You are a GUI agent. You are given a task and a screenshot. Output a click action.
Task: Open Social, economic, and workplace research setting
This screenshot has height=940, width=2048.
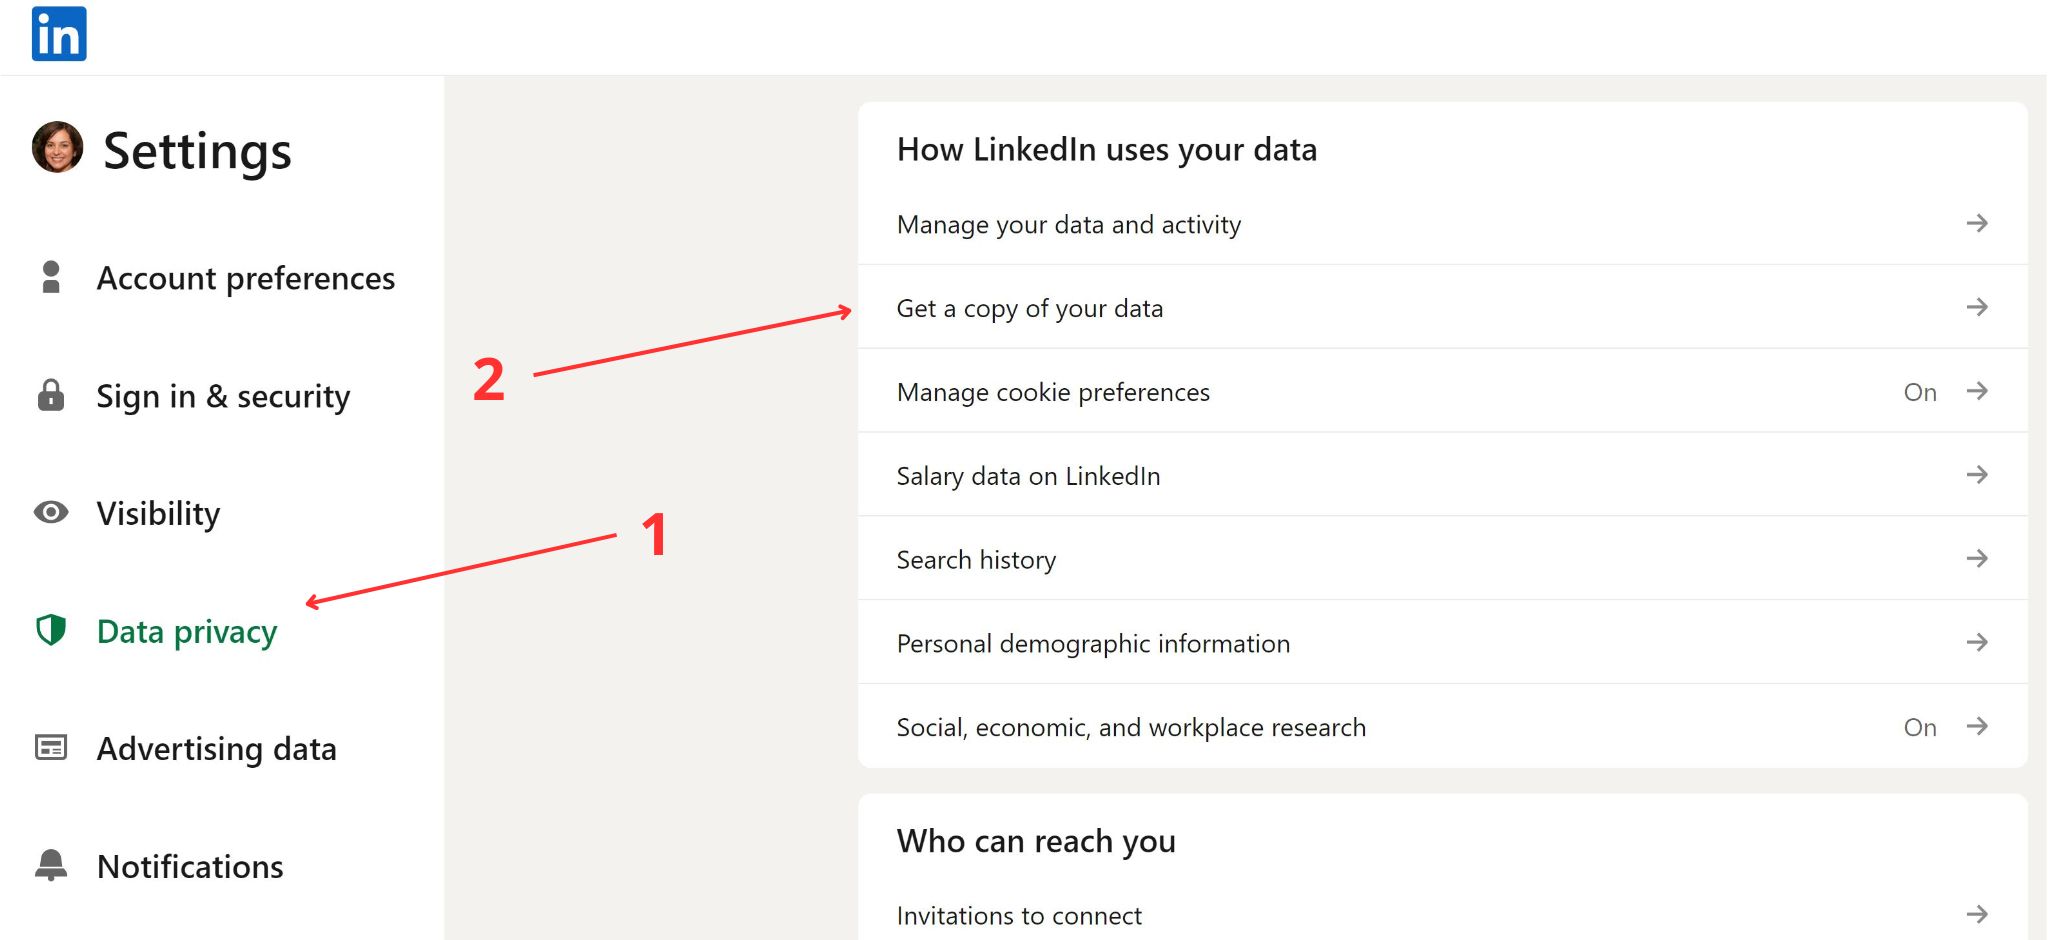[x=1131, y=727]
